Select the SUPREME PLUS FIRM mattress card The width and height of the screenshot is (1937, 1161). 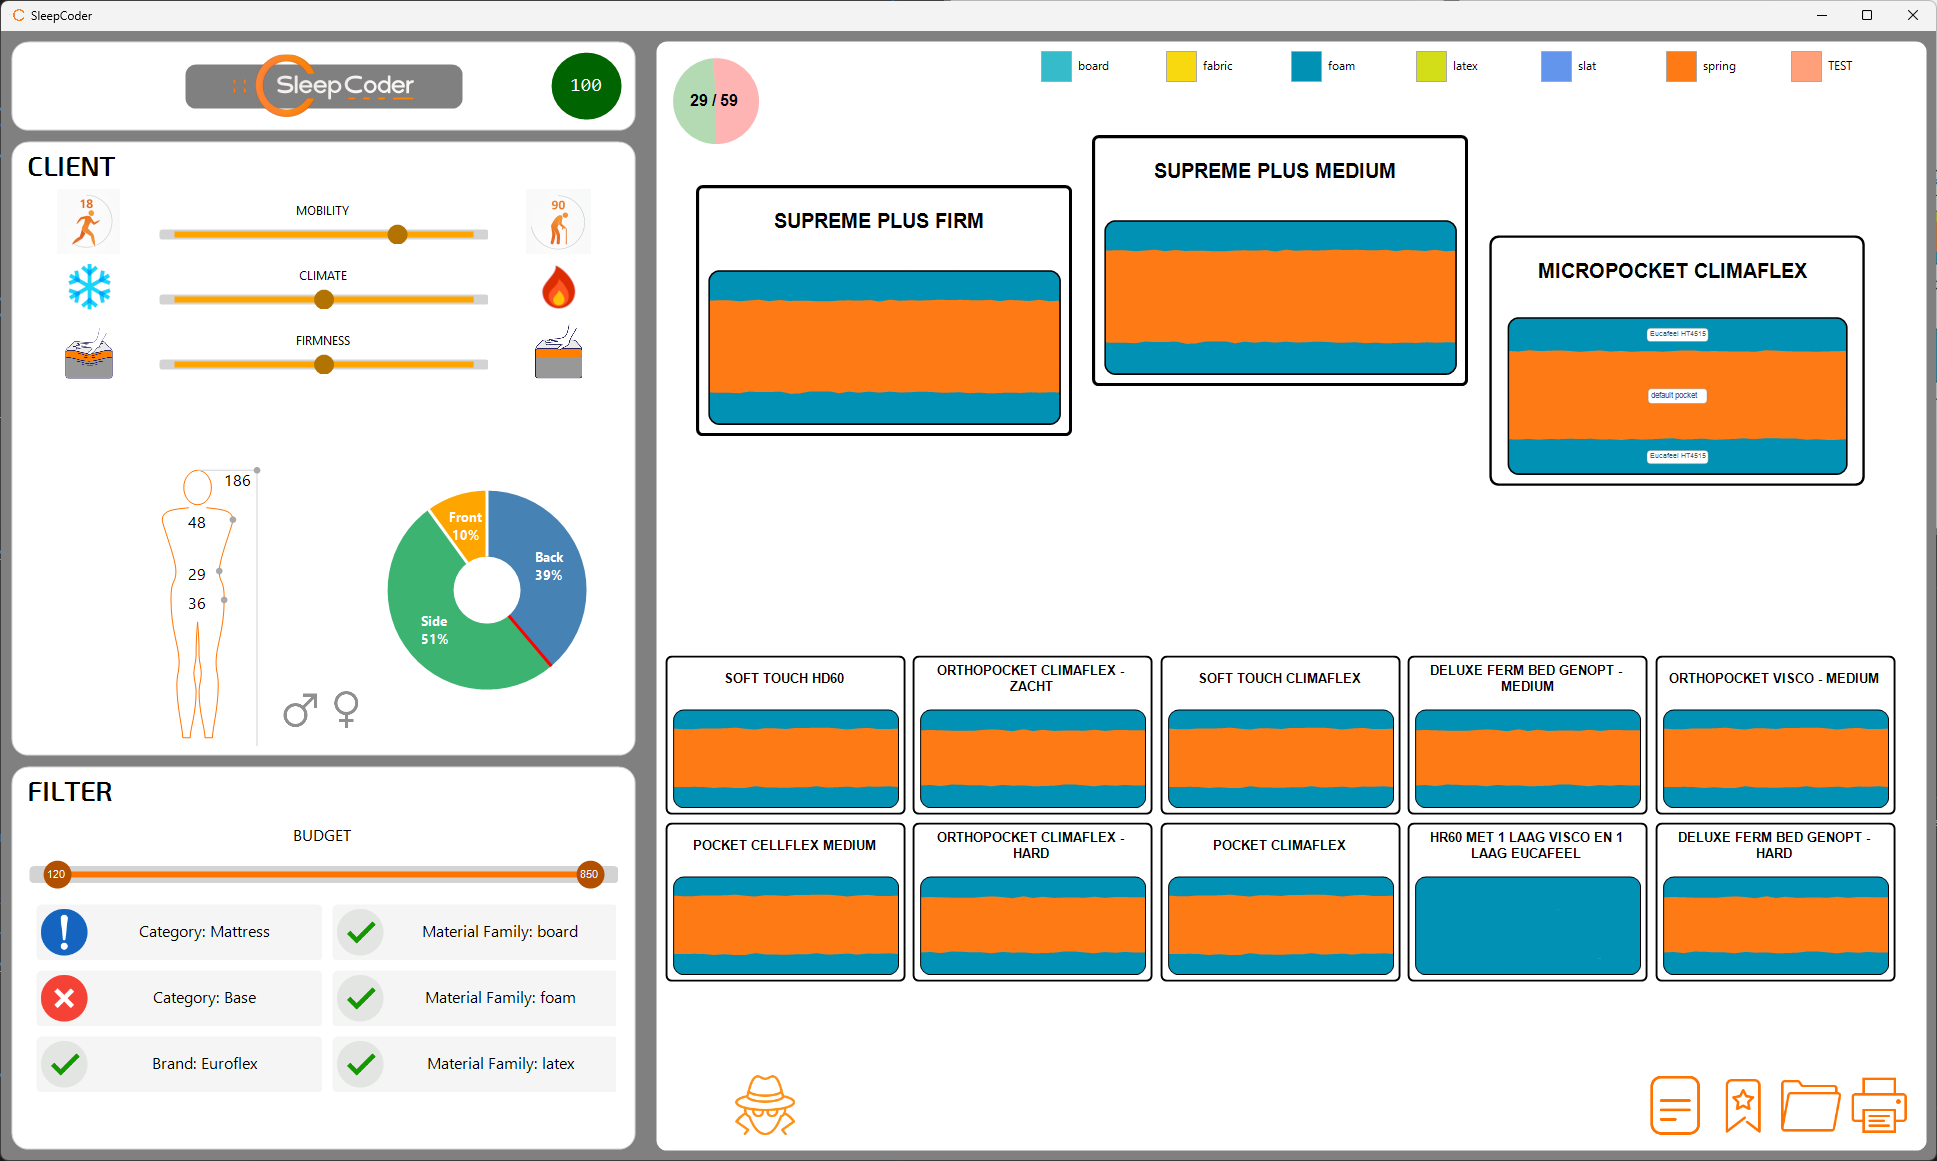(x=883, y=310)
